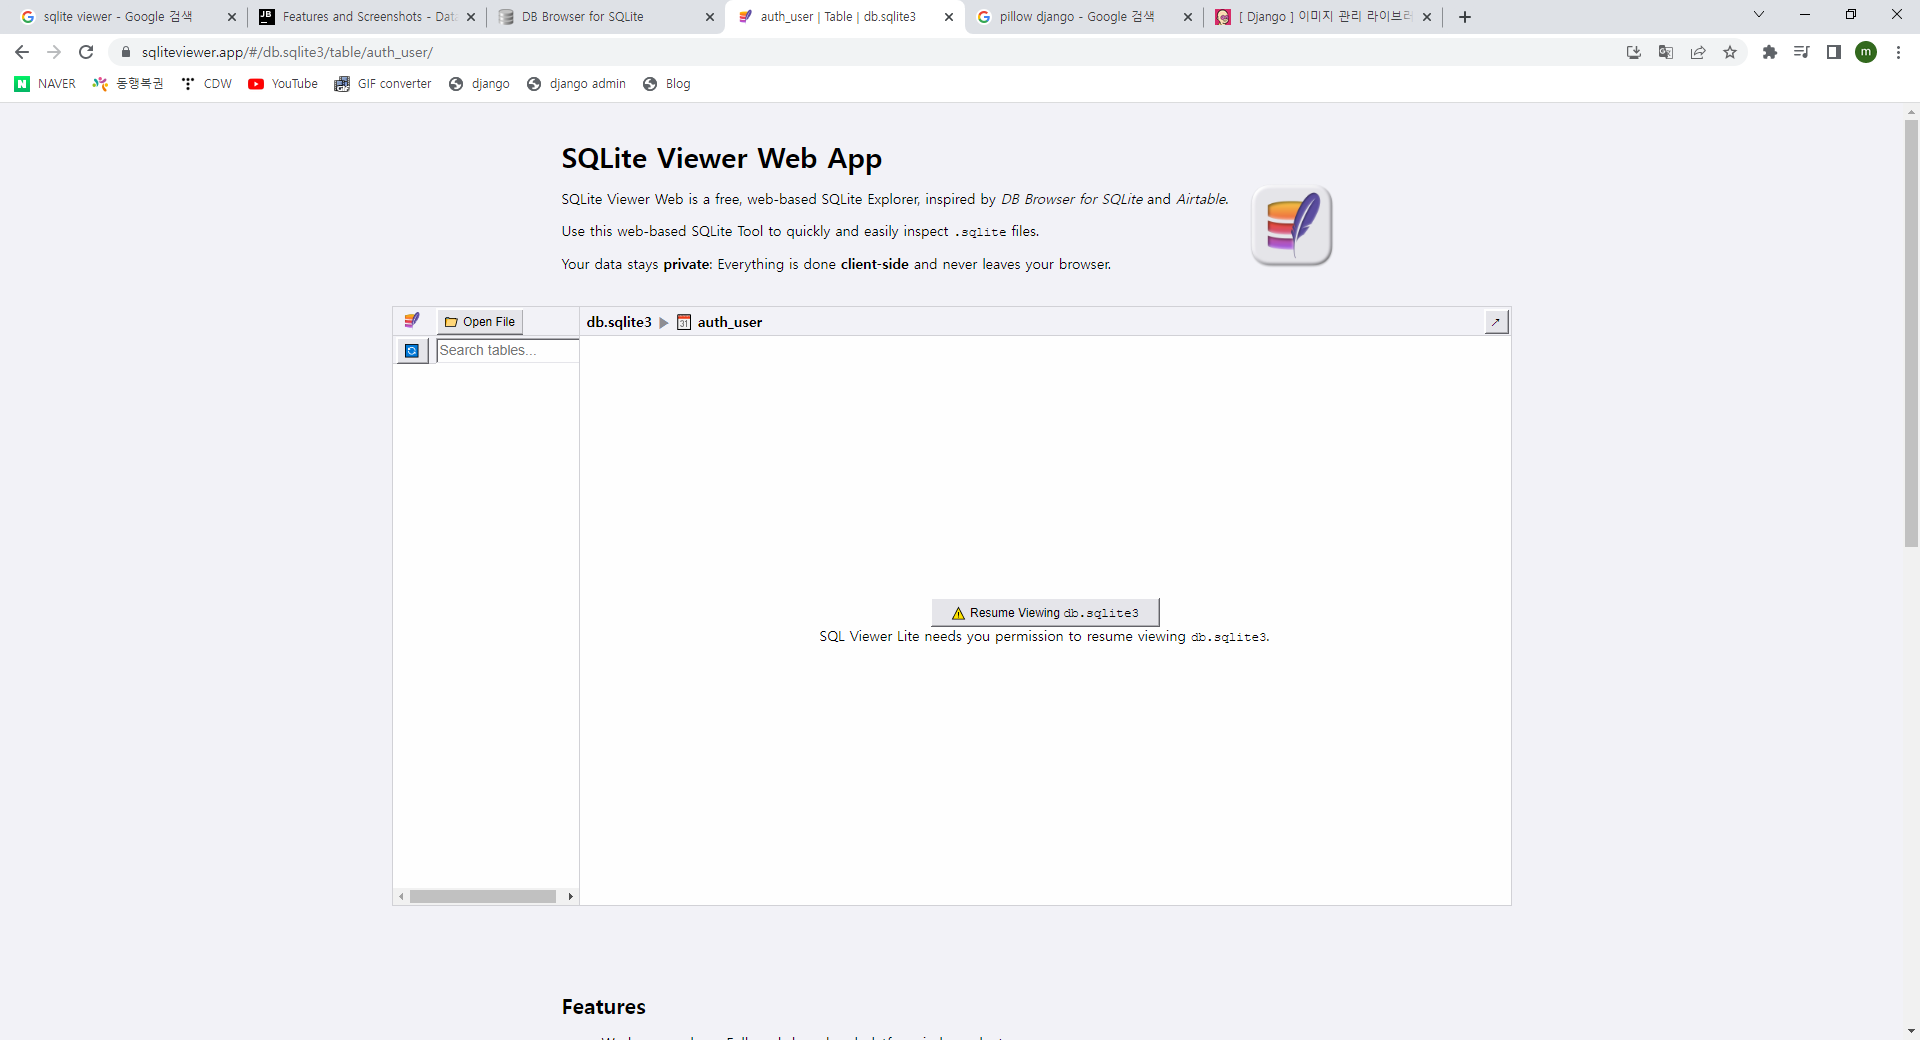Click the Open File button
Viewport: 1920px width, 1040px height.
click(x=480, y=322)
